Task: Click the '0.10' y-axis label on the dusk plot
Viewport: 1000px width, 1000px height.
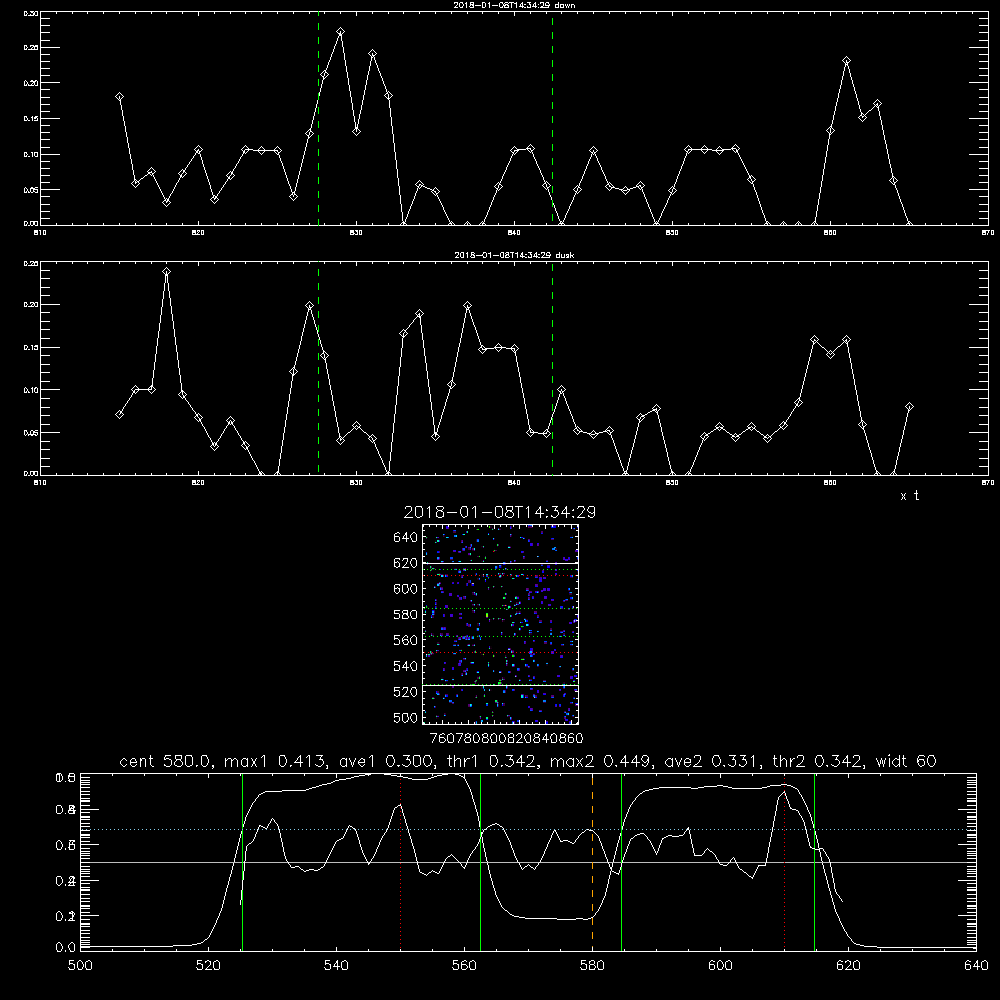Action: 31,390
